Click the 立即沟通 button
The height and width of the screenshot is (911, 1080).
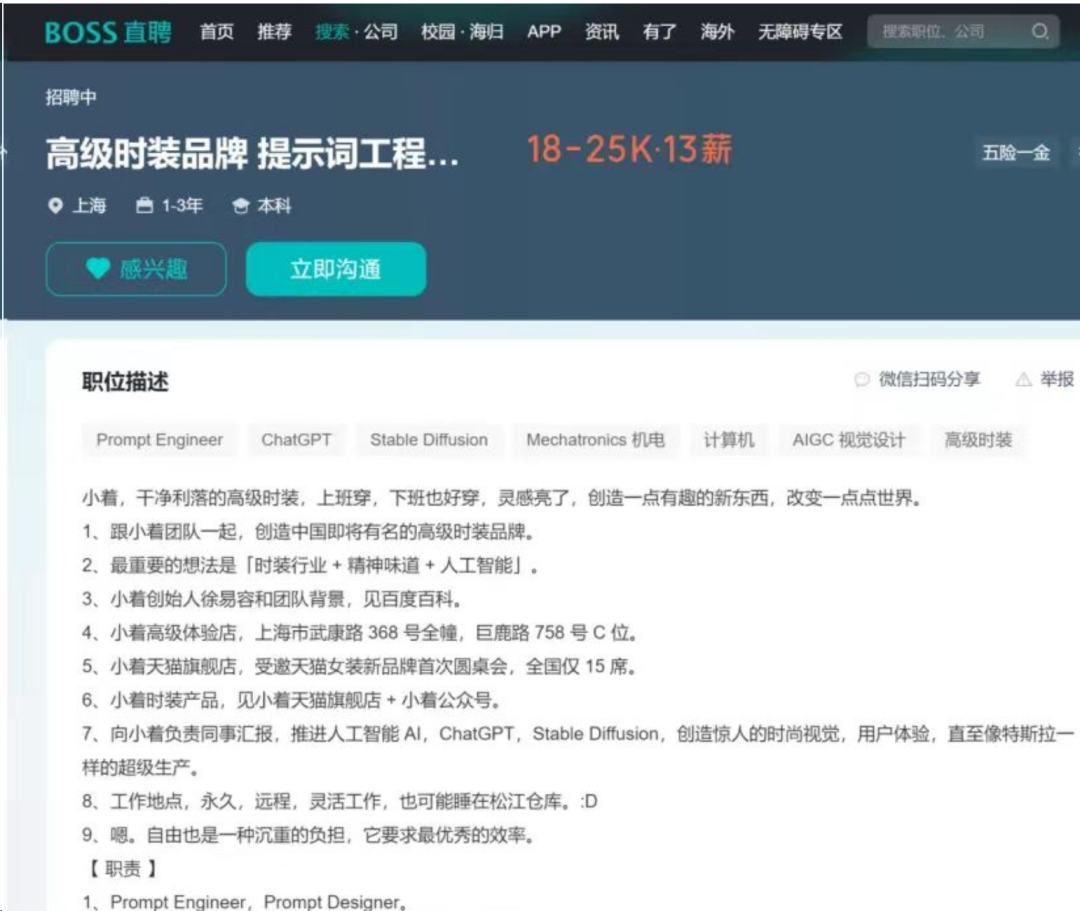[336, 268]
